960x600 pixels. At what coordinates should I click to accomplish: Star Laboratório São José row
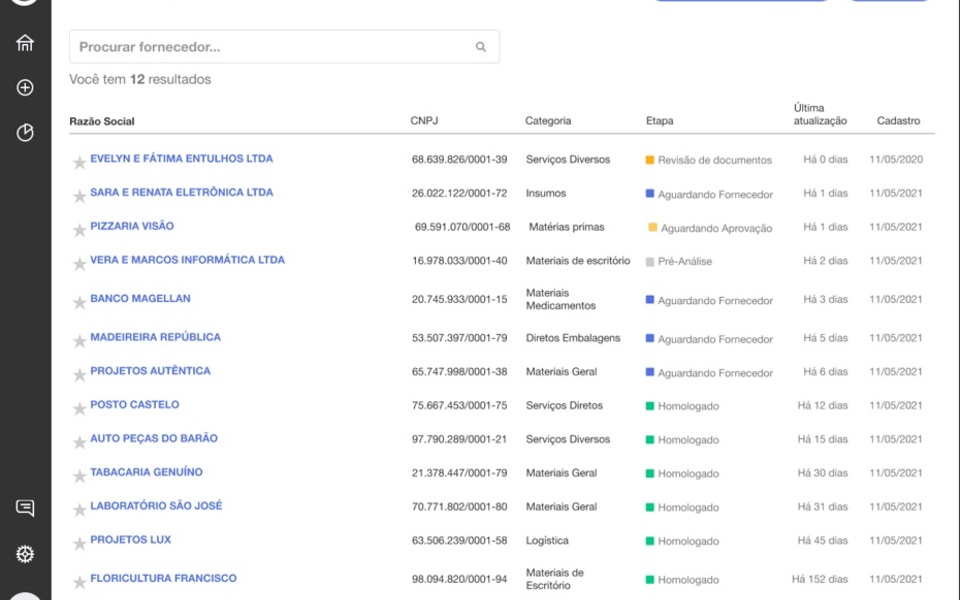[x=79, y=509]
